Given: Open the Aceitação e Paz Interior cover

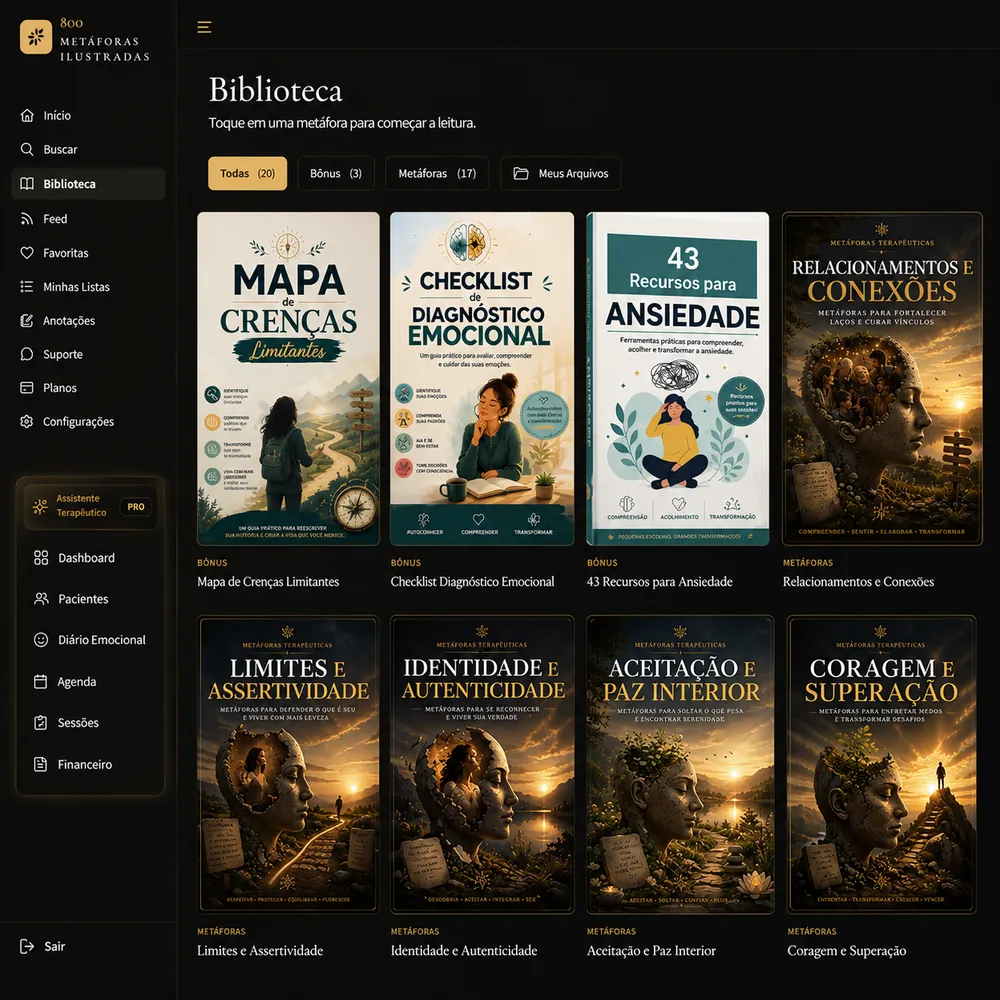Looking at the screenshot, I should point(680,765).
